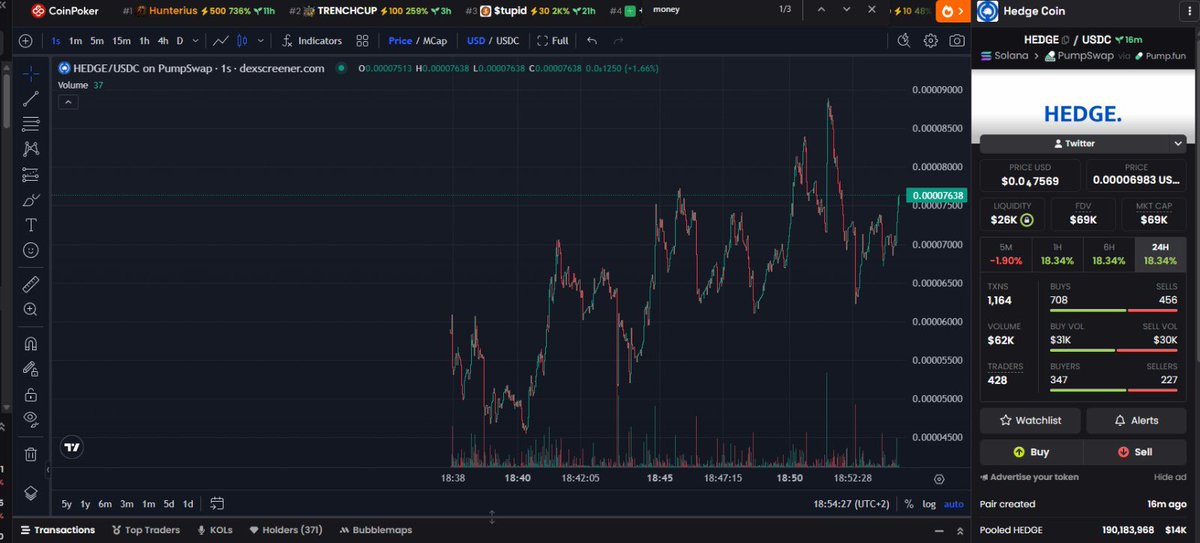The height and width of the screenshot is (543, 1200).
Task: Open the Hedge Coin three-dot menu
Action: point(1187,11)
